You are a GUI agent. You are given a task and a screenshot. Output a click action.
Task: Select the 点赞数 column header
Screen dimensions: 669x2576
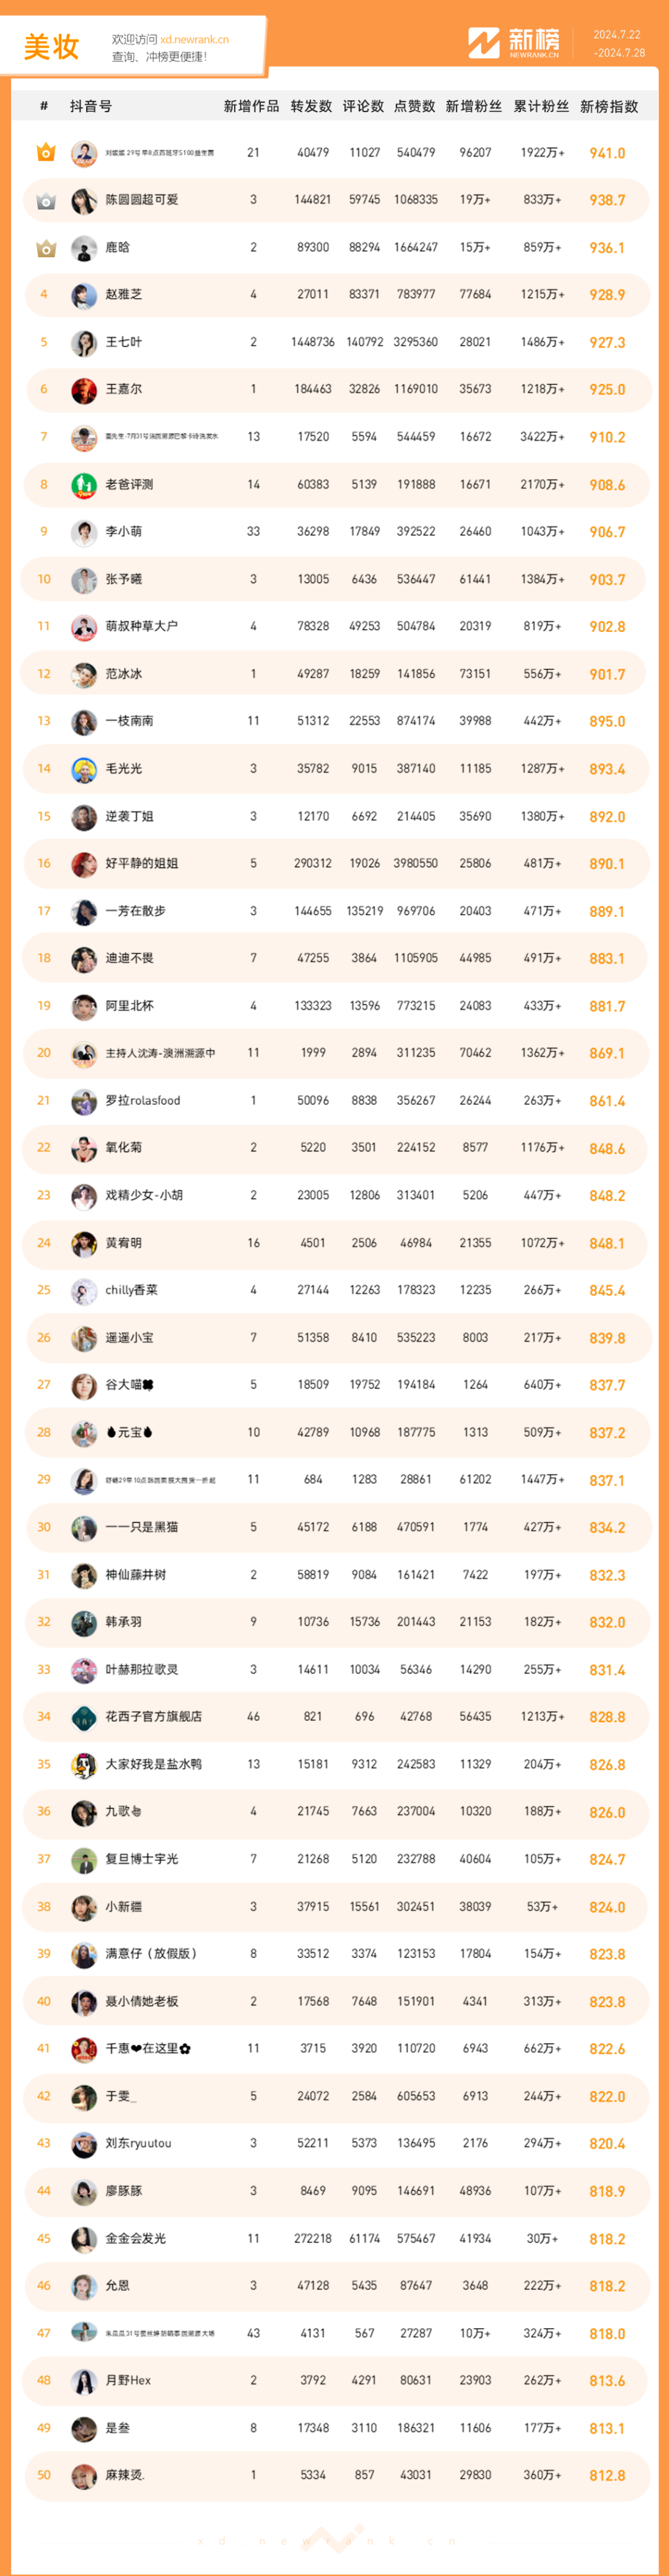click(414, 106)
